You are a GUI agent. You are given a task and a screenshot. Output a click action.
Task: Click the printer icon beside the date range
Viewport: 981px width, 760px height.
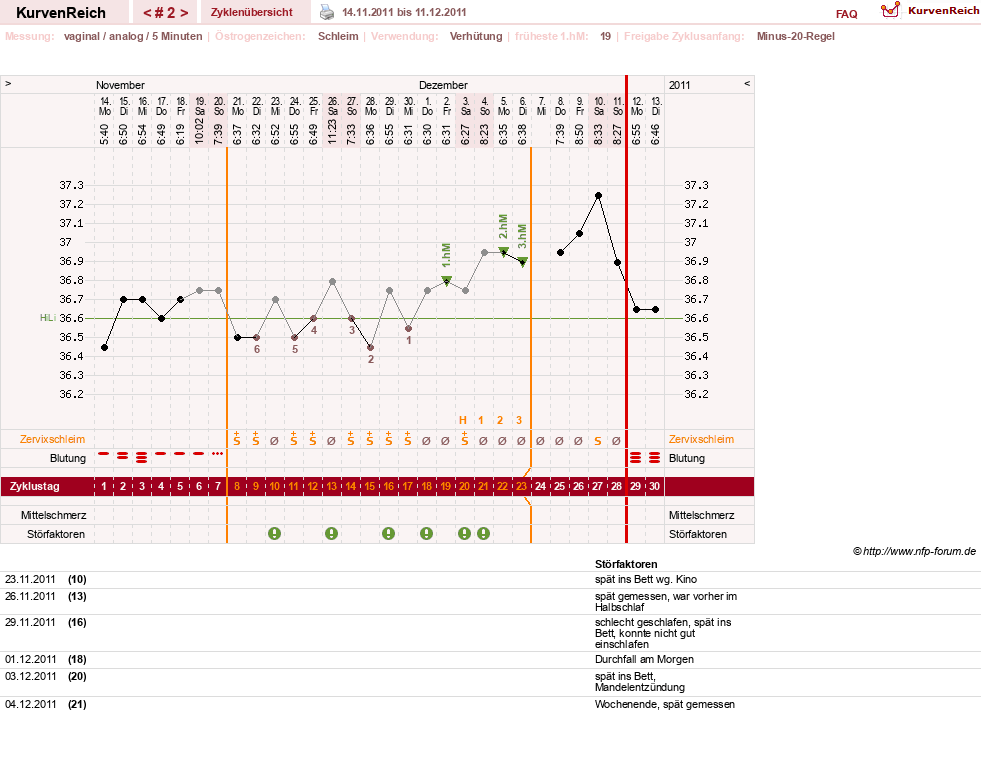327,12
